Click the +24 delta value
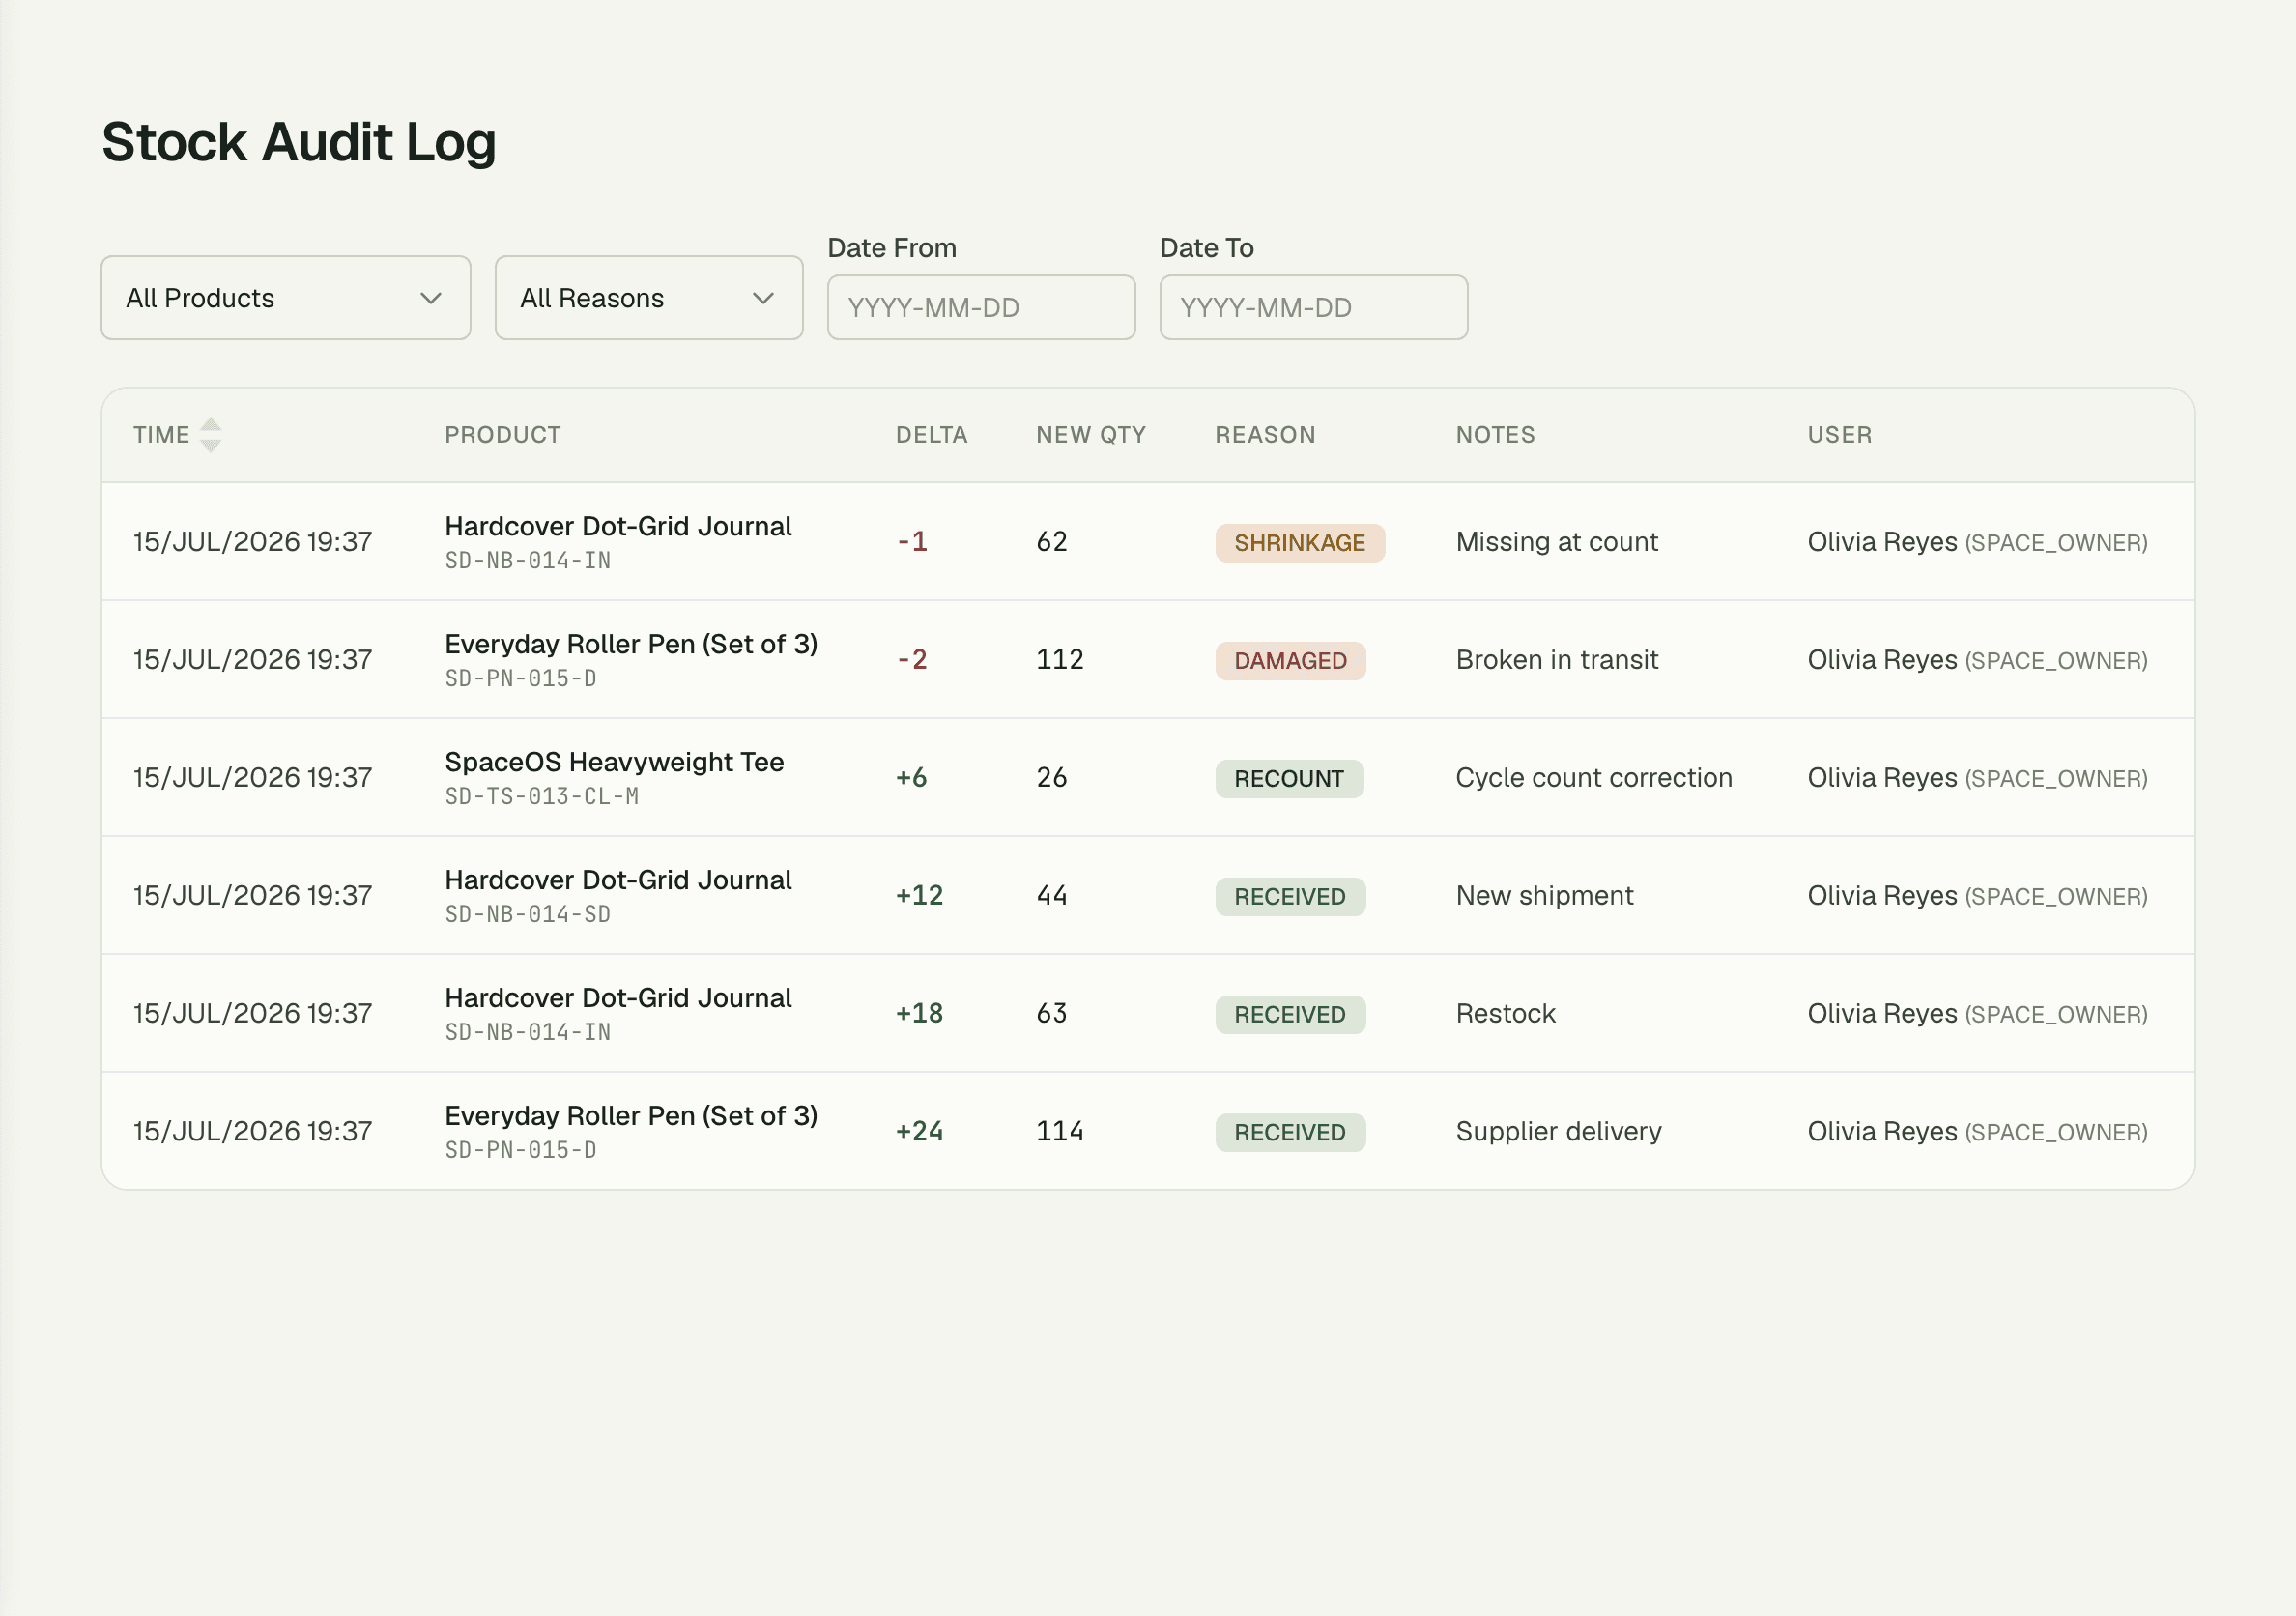 (x=919, y=1132)
